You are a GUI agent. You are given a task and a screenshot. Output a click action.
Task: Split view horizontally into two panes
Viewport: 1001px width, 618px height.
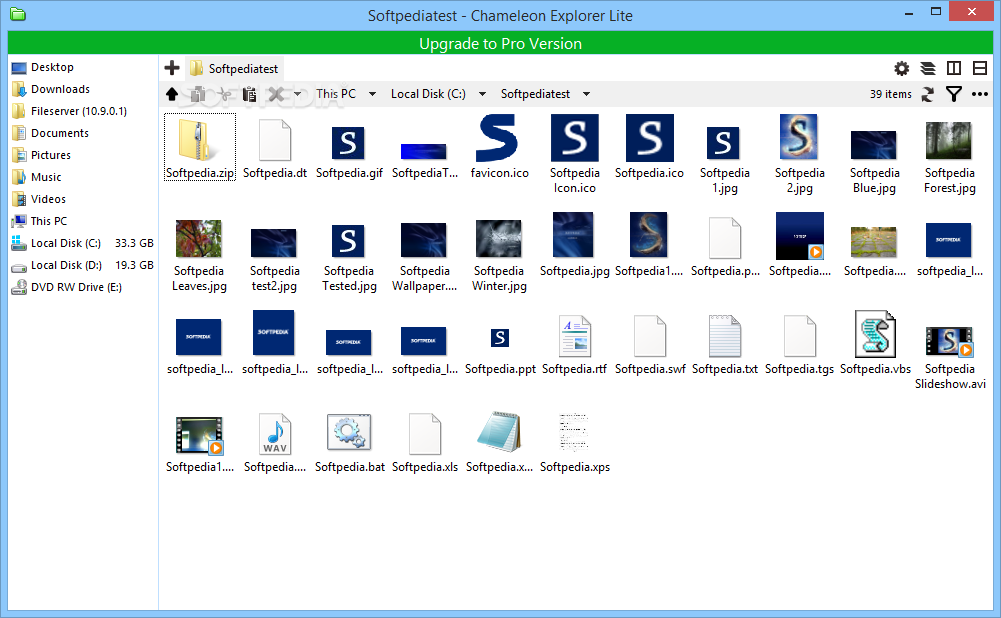(x=980, y=68)
